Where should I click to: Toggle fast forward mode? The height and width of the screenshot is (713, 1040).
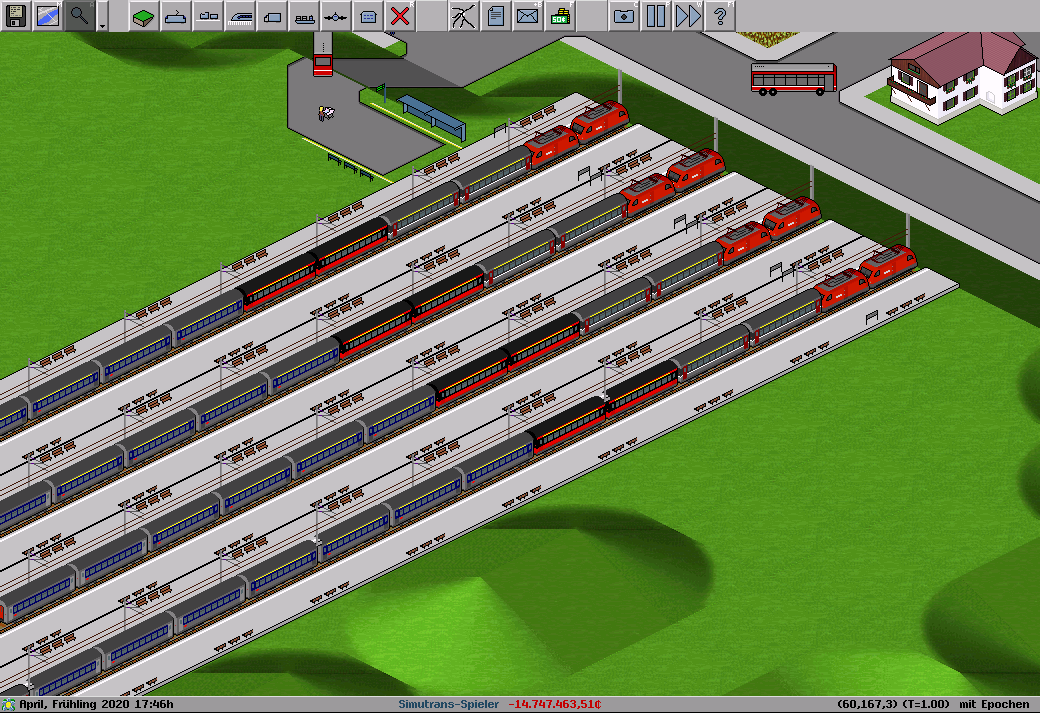point(687,16)
